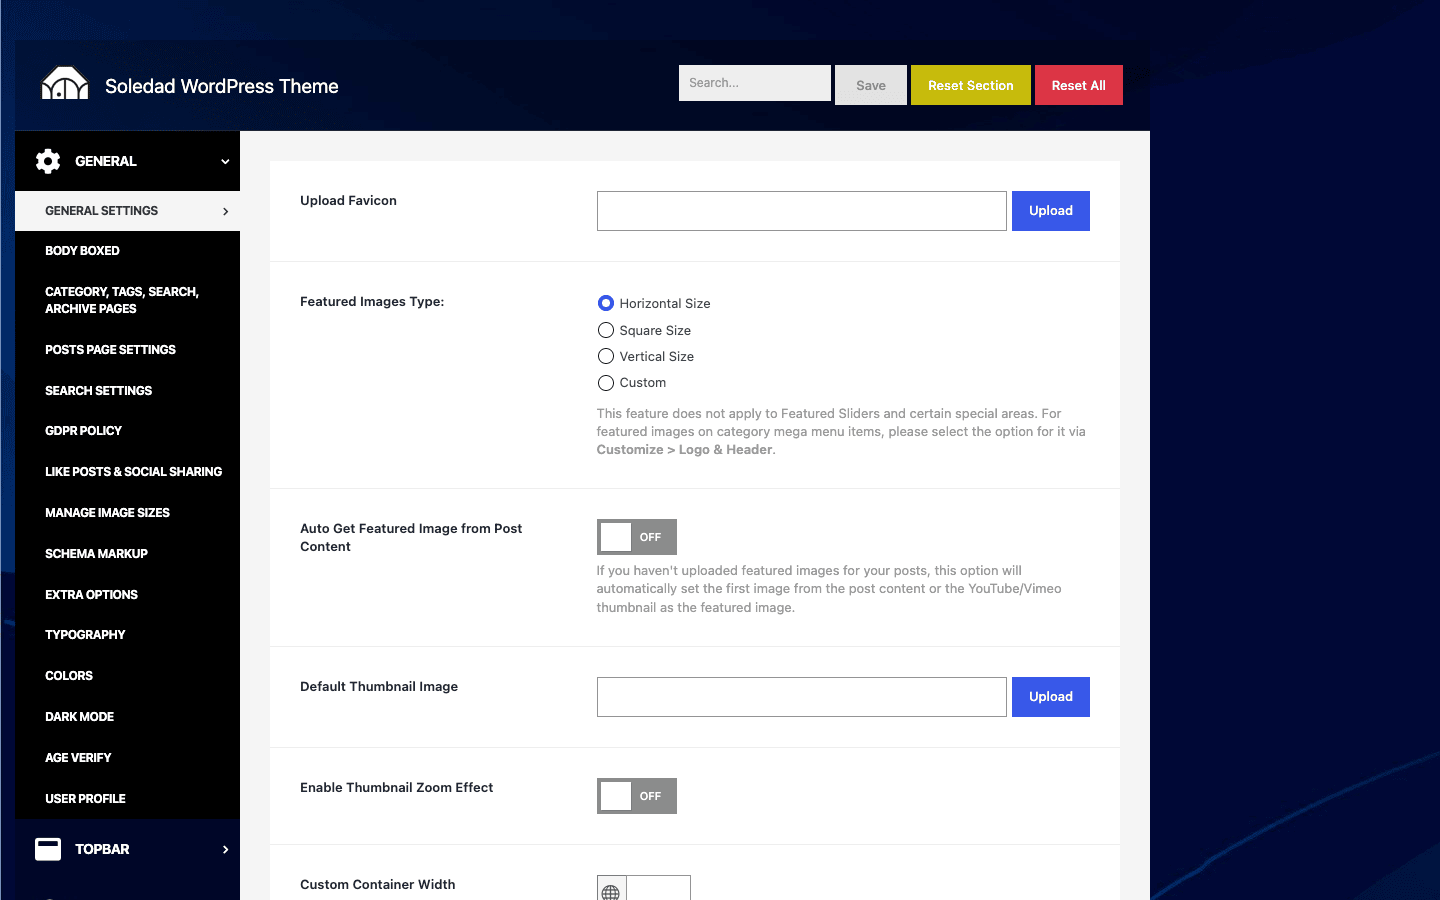Select Custom featured image type
This screenshot has width=1440, height=900.
click(x=605, y=383)
